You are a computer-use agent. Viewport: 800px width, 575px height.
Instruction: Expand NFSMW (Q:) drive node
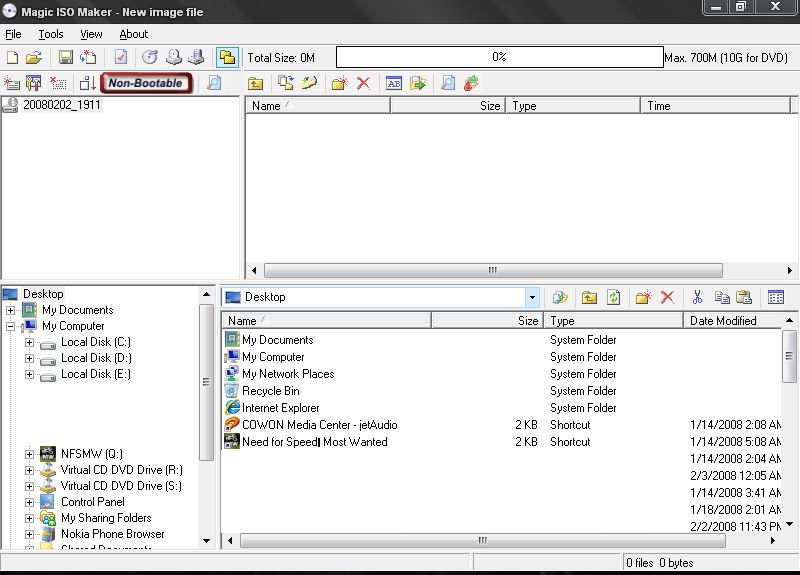tap(30, 454)
